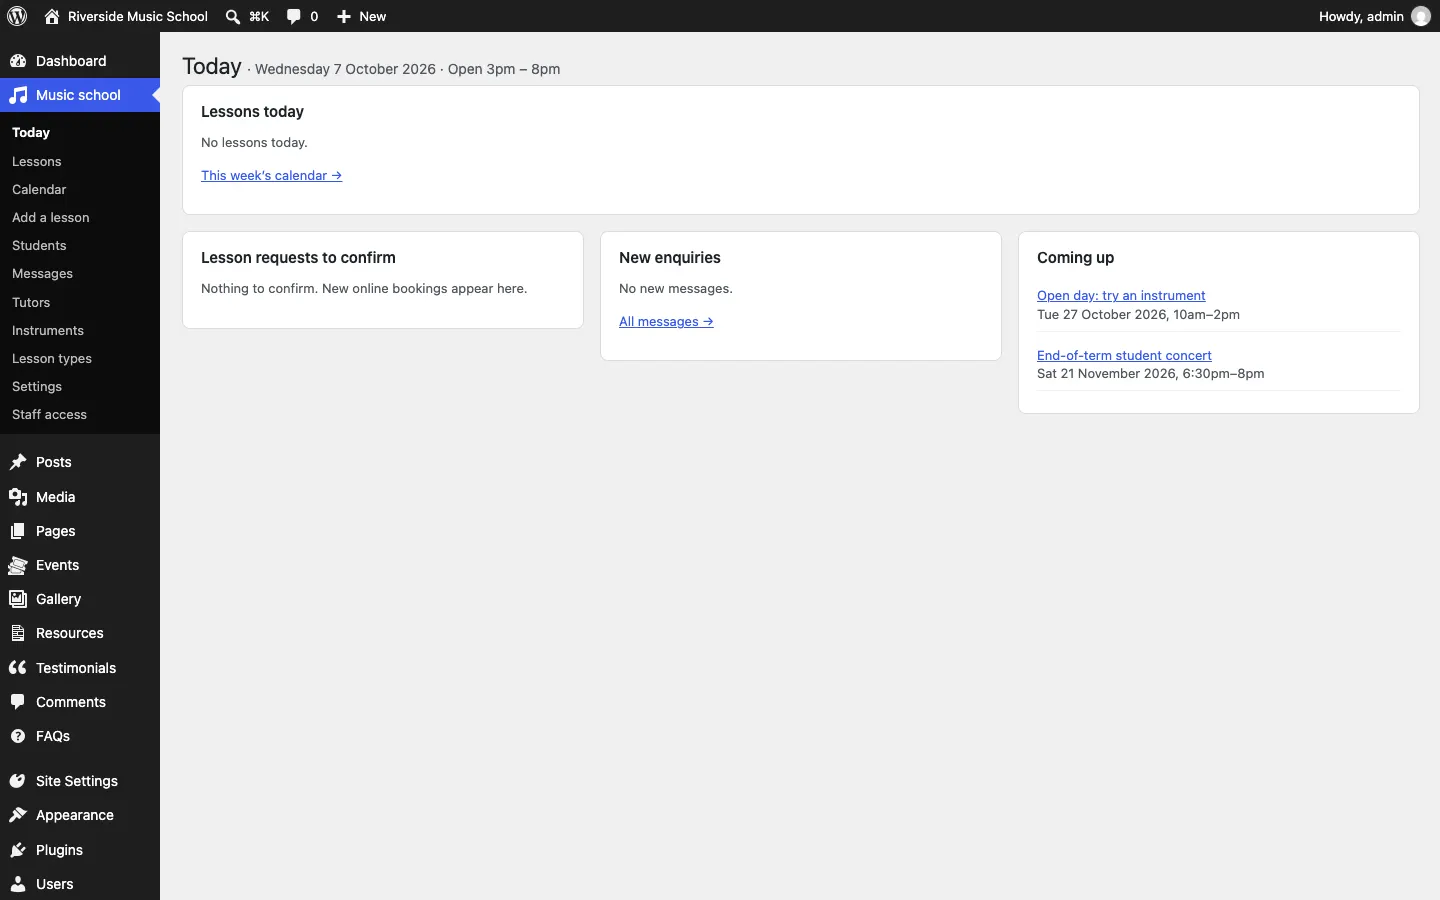Image resolution: width=1440 pixels, height=900 pixels.
Task: Open Testimonials via the quote icon
Action: 18,668
